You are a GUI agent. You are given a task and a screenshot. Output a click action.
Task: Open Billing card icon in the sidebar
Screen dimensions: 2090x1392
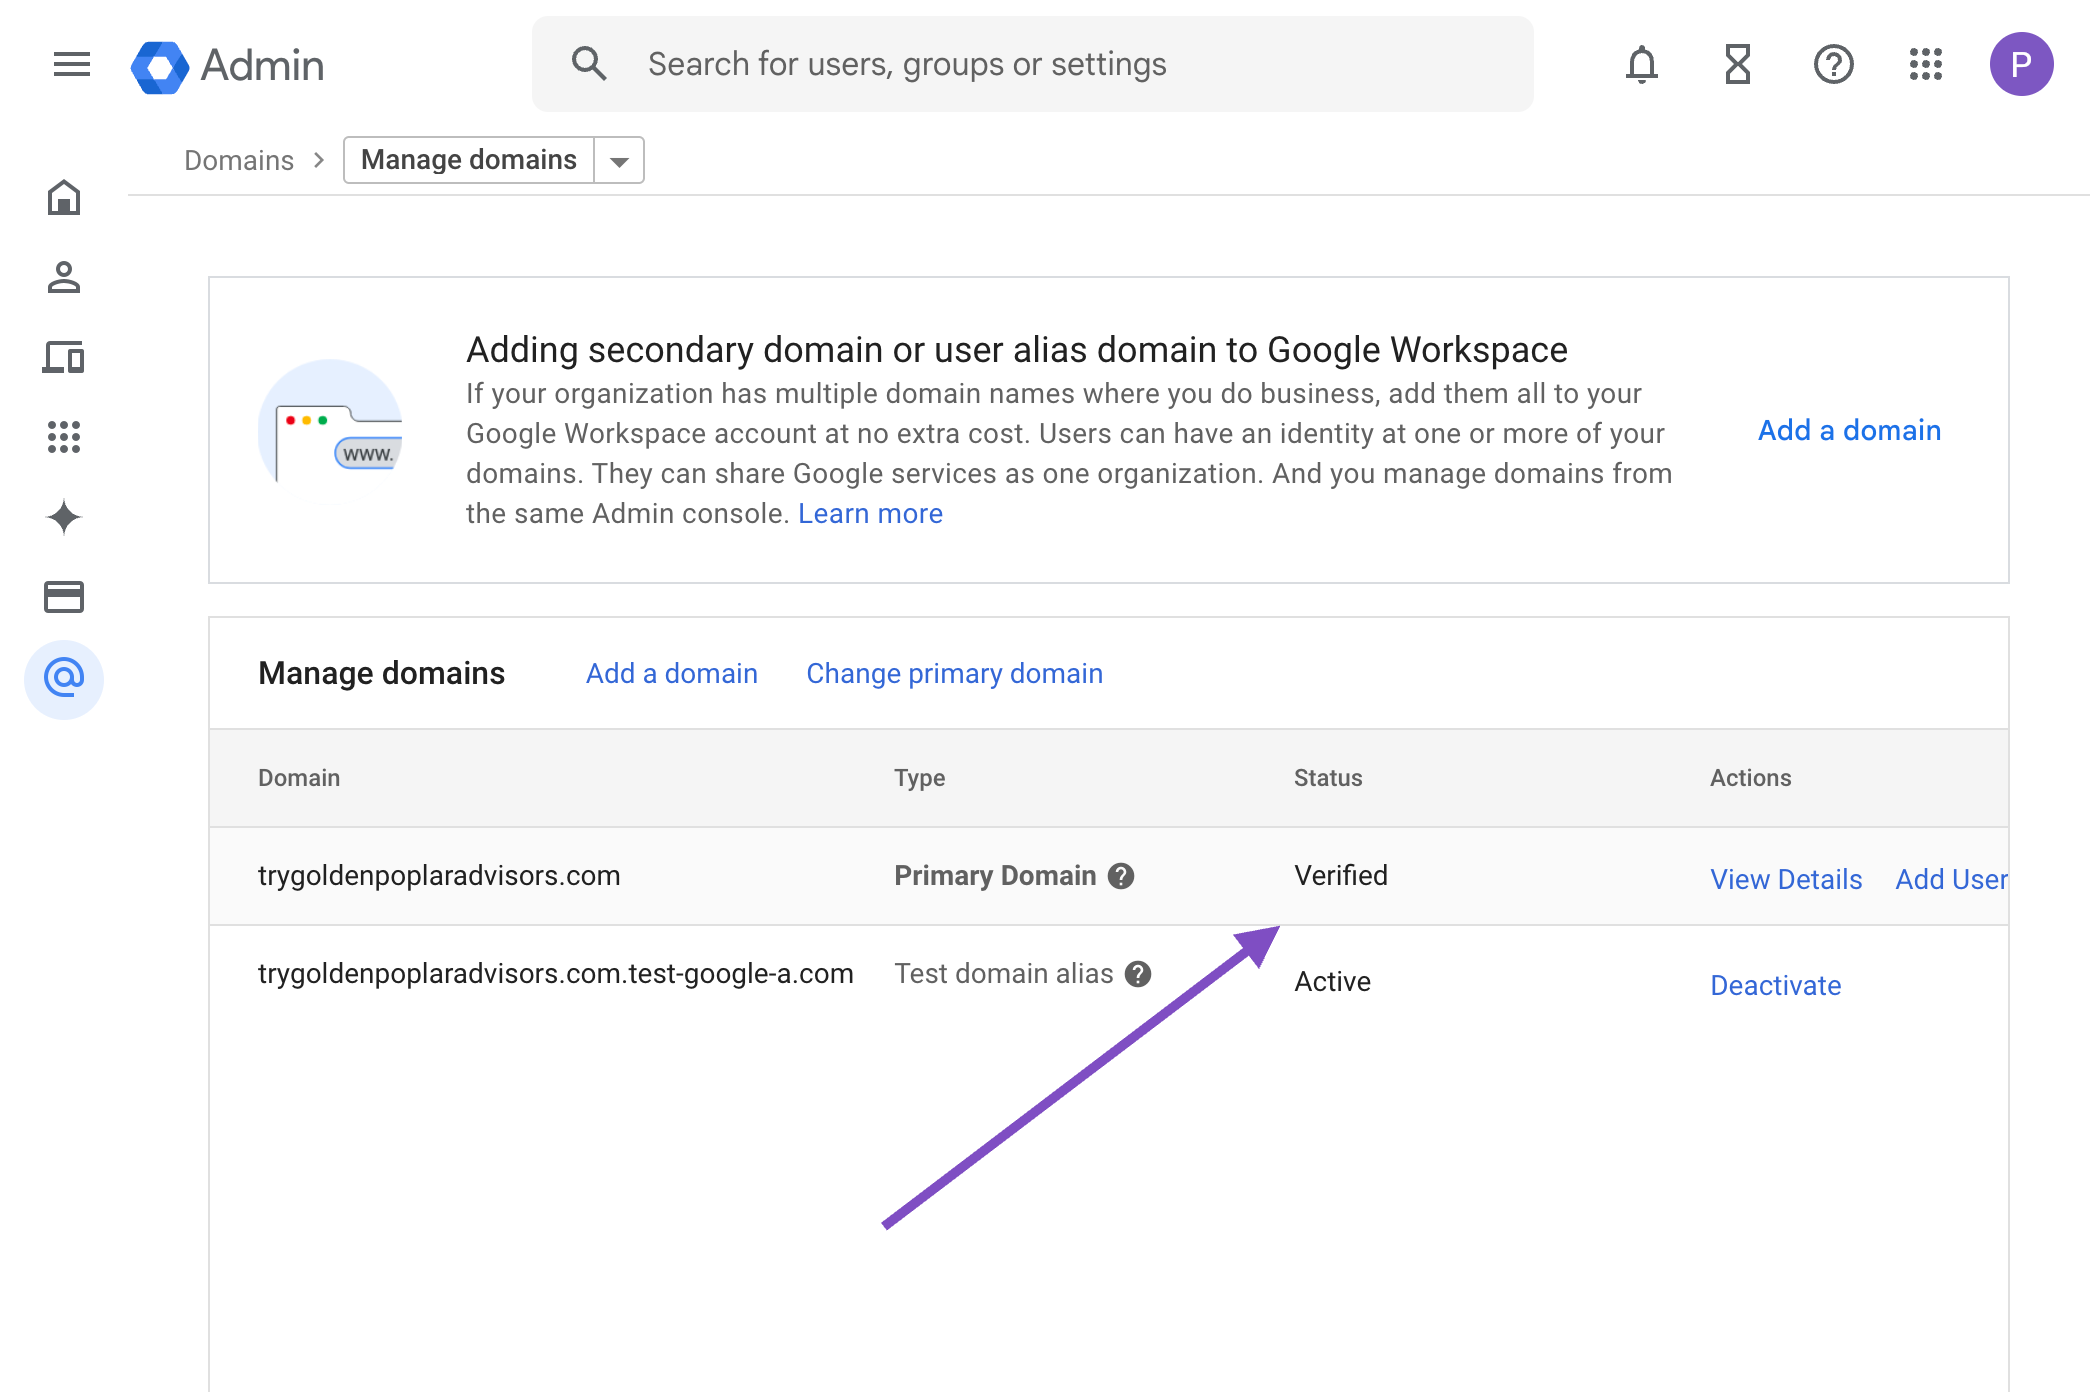tap(64, 597)
